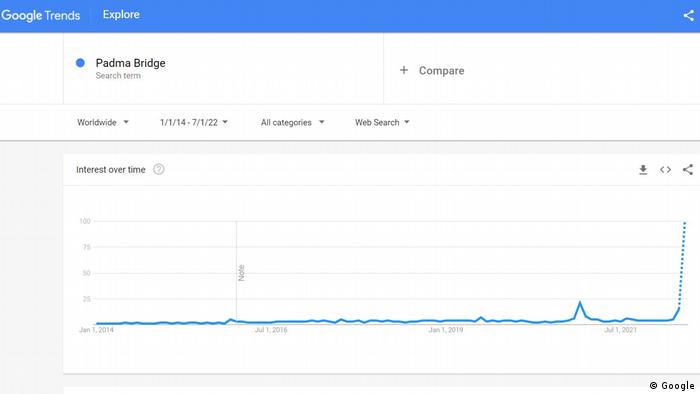Click the 2020 peak on the trend line
Image resolution: width=700 pixels, height=394 pixels.
[x=580, y=303]
